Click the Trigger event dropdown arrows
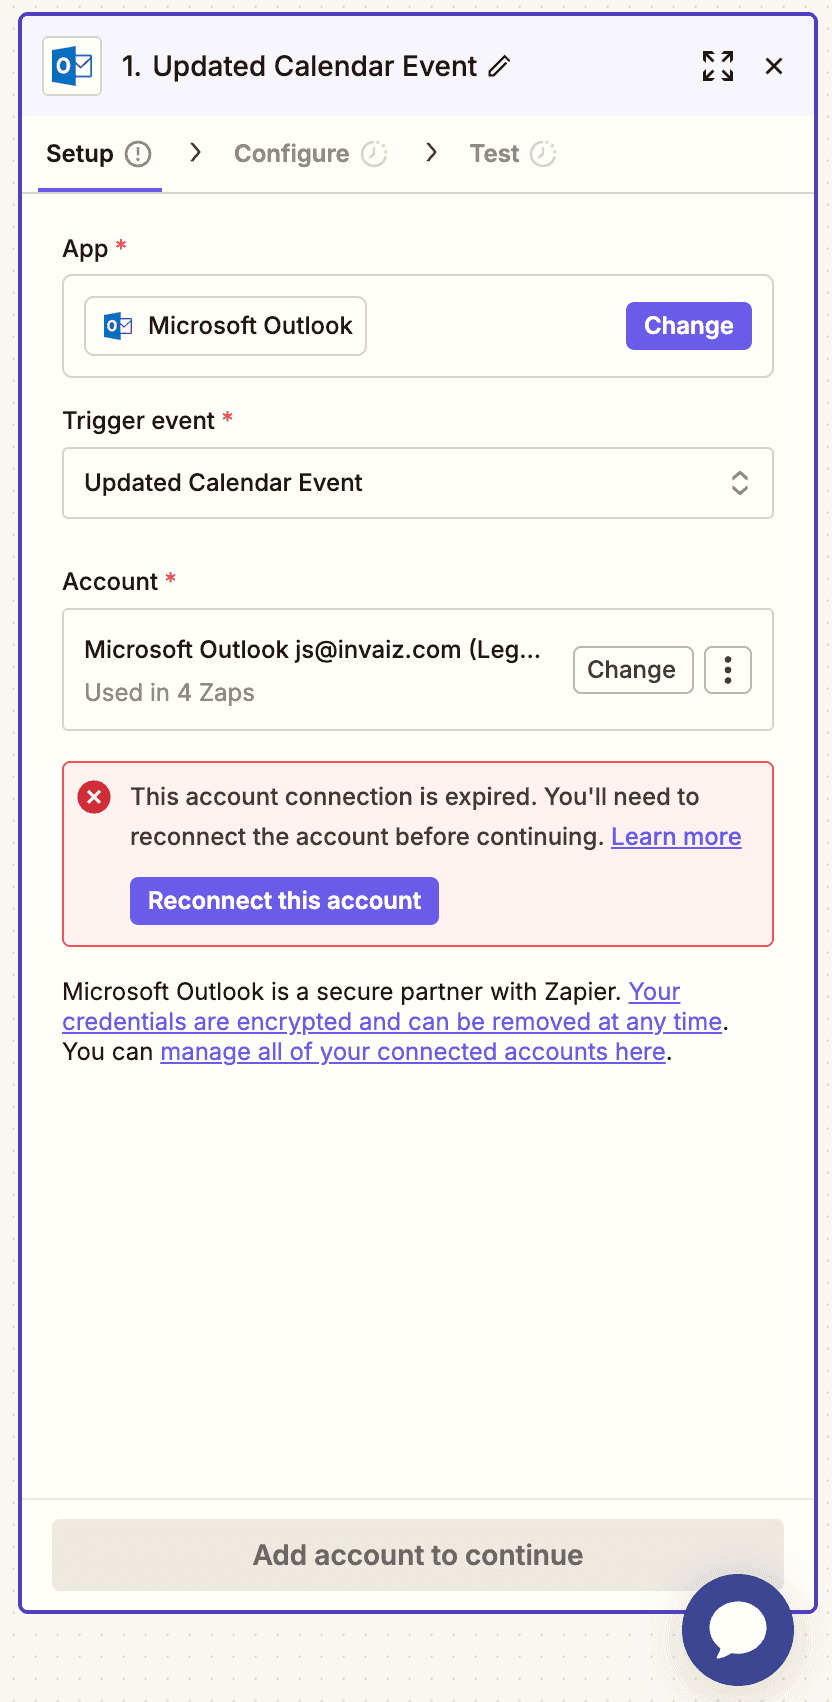Screen dimensions: 832x1702 click(740, 483)
